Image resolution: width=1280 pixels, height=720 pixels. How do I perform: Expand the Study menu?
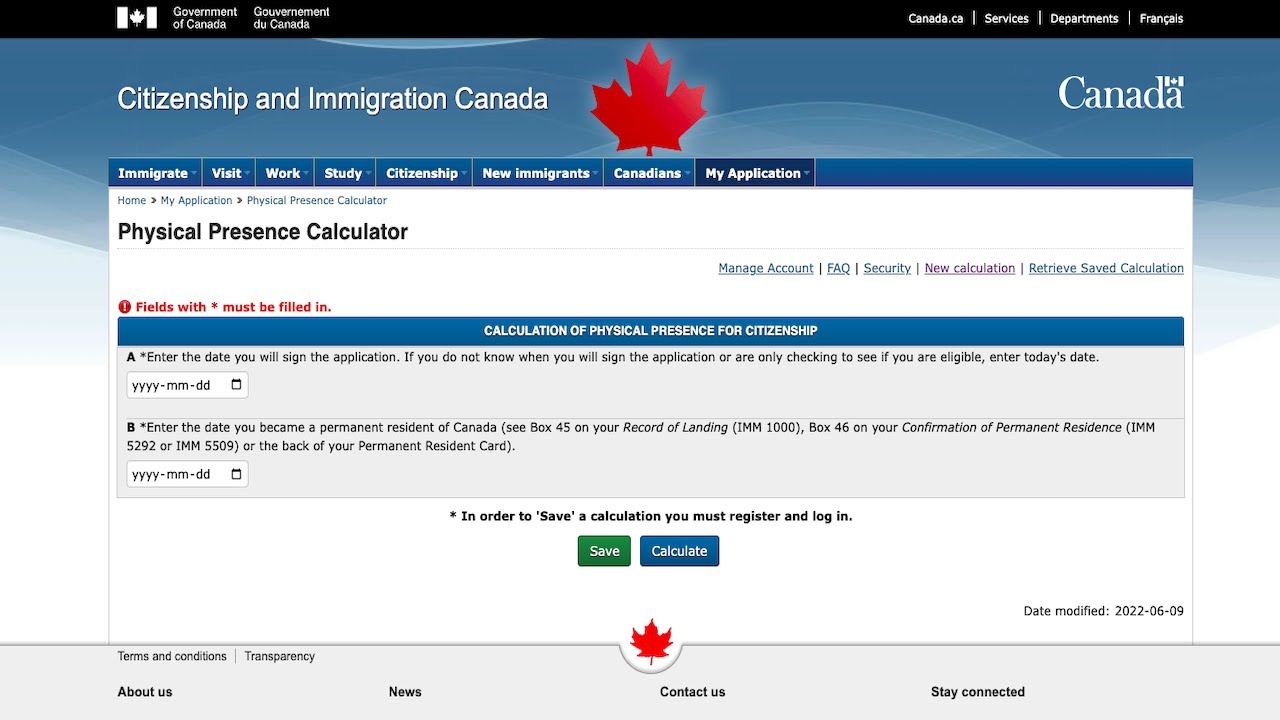[346, 173]
